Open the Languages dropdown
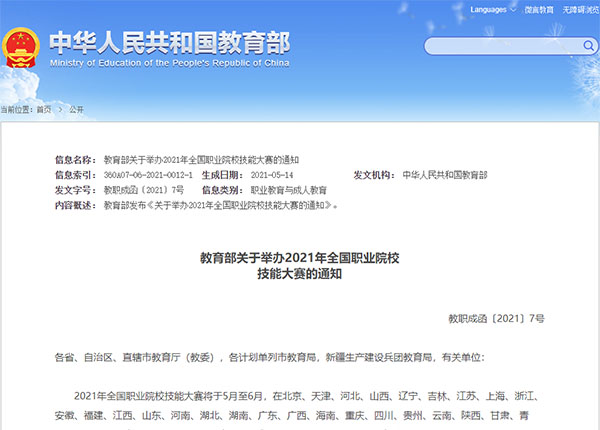Image resolution: width=600 pixels, height=430 pixels. pos(493,10)
